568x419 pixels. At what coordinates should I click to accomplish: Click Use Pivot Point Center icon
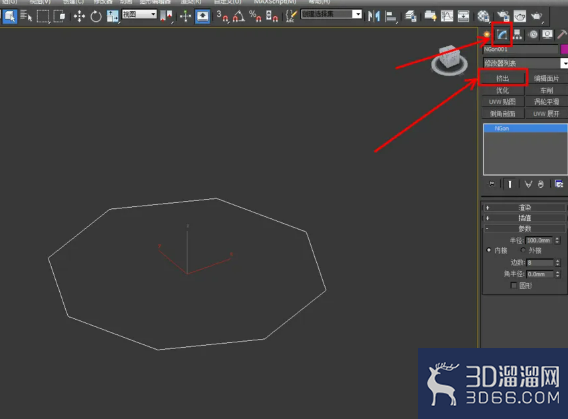(166, 16)
